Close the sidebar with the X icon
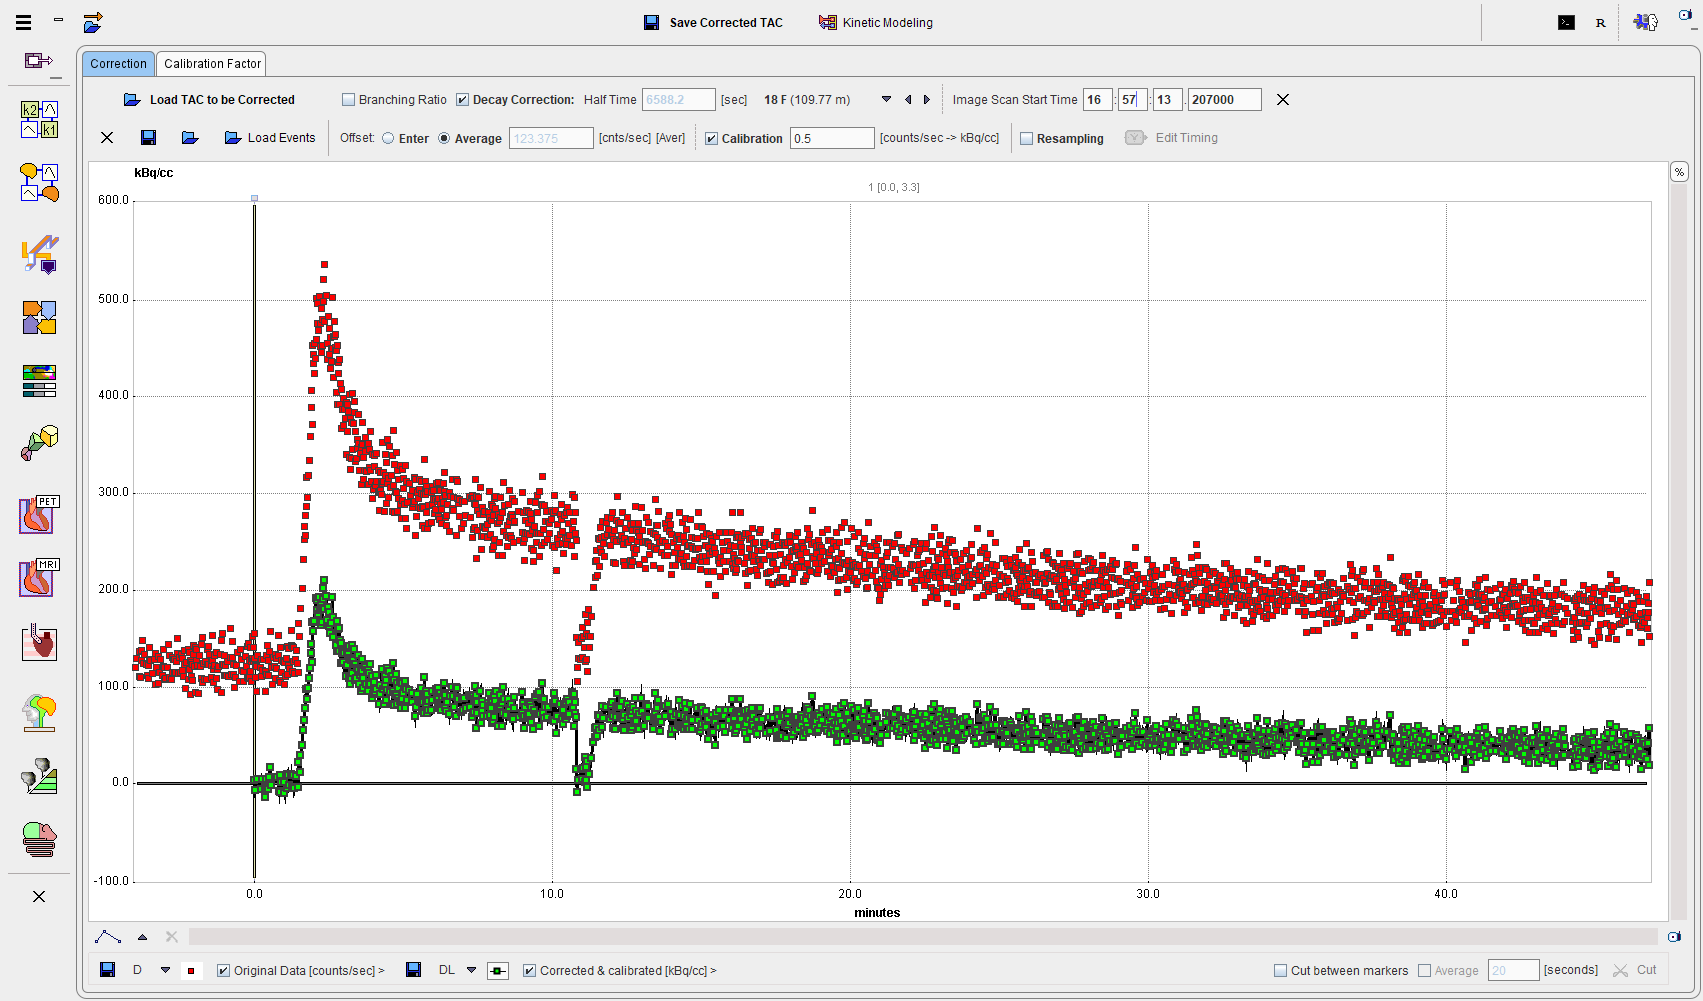Viewport: 1703px width, 1001px height. pyautogui.click(x=39, y=896)
